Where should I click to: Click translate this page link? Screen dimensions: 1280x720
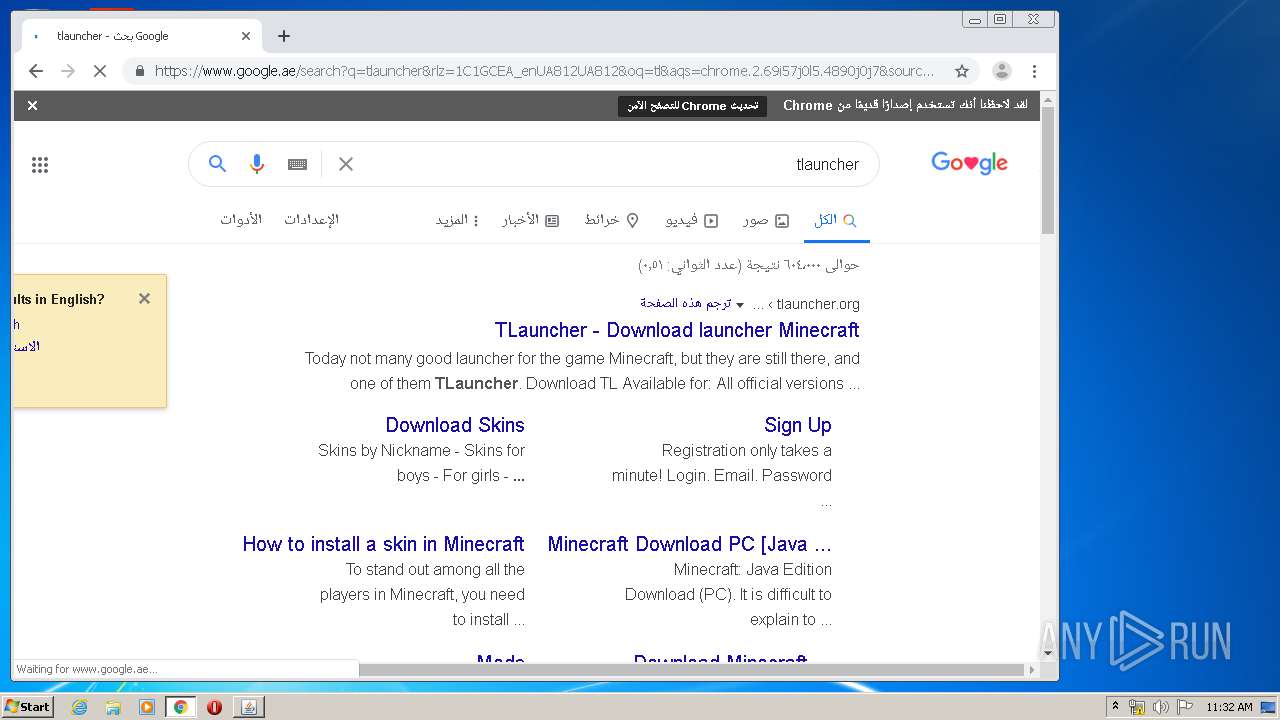coord(686,303)
